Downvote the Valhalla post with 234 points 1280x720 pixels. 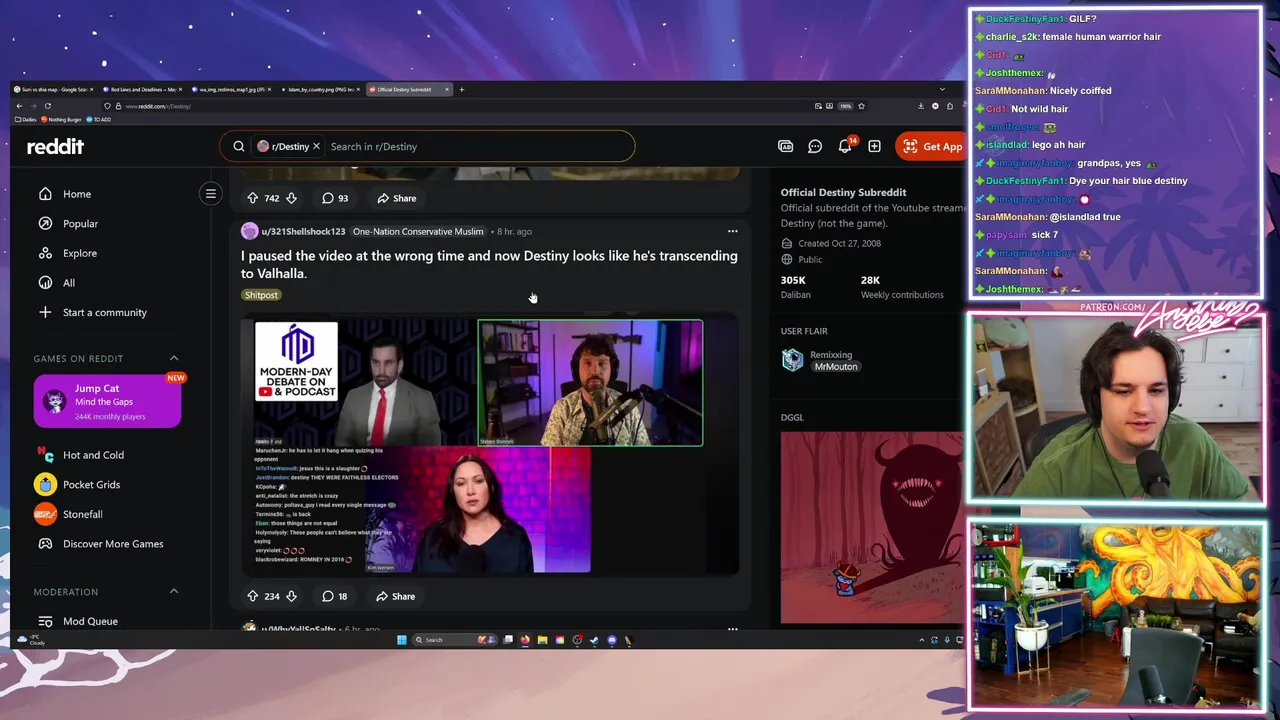[291, 596]
